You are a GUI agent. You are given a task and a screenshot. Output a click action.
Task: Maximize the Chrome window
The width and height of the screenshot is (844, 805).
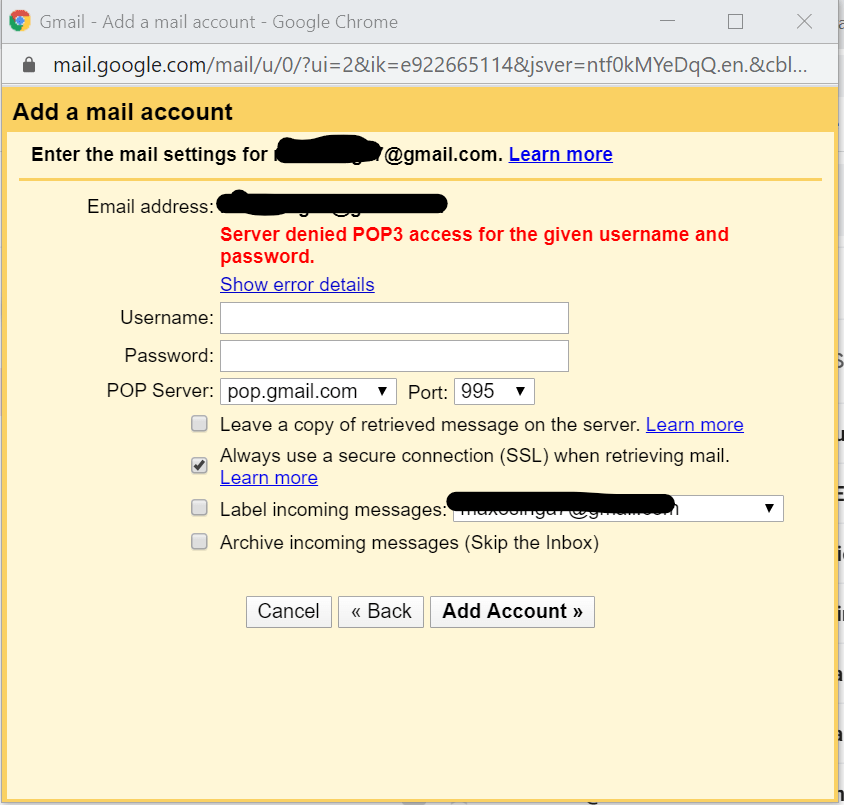click(735, 22)
